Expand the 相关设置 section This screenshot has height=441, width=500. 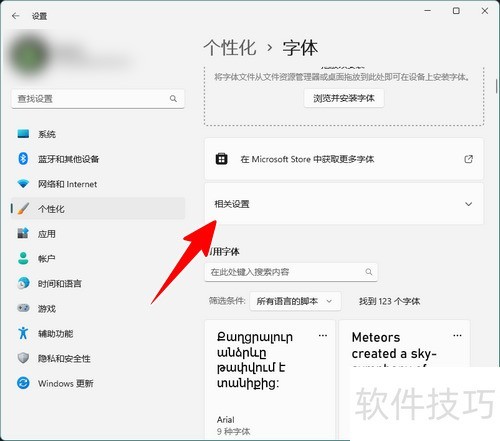pyautogui.click(x=344, y=204)
